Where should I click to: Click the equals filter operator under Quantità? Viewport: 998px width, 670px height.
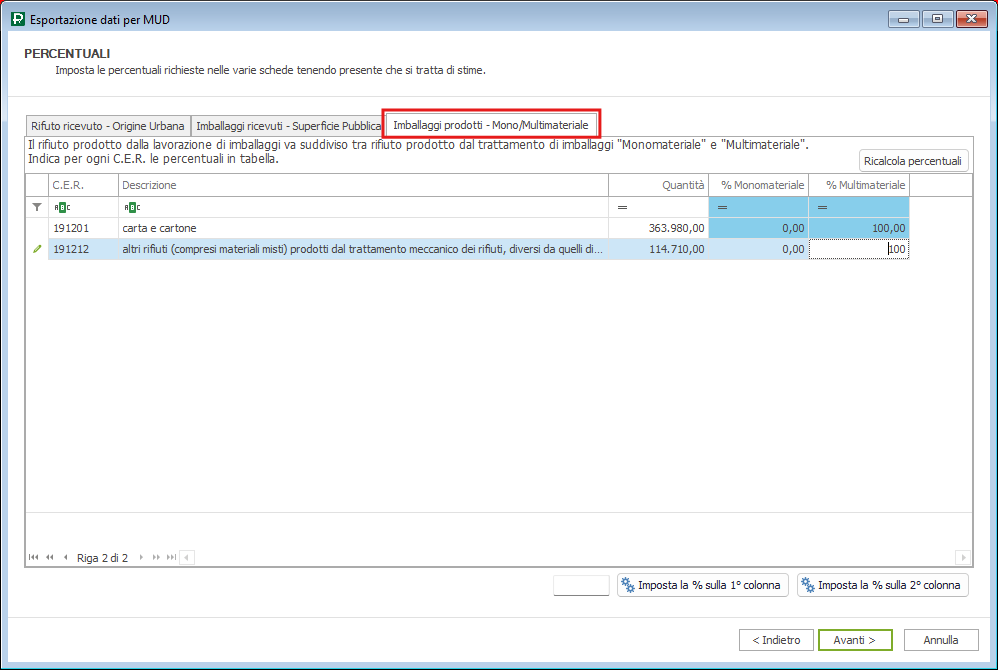pos(622,207)
